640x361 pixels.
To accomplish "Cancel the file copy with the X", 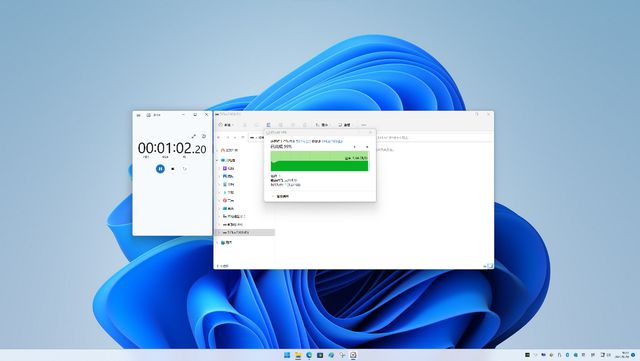I will pos(367,147).
